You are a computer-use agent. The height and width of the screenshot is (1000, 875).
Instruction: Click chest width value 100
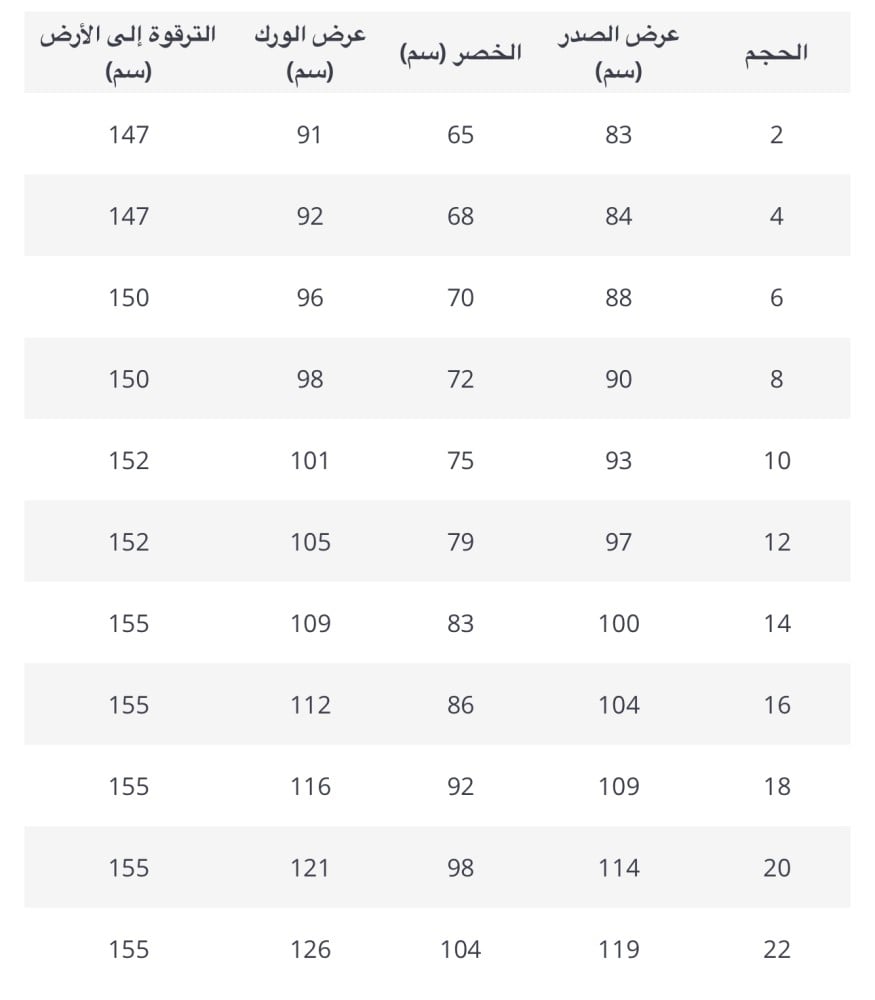click(x=618, y=624)
